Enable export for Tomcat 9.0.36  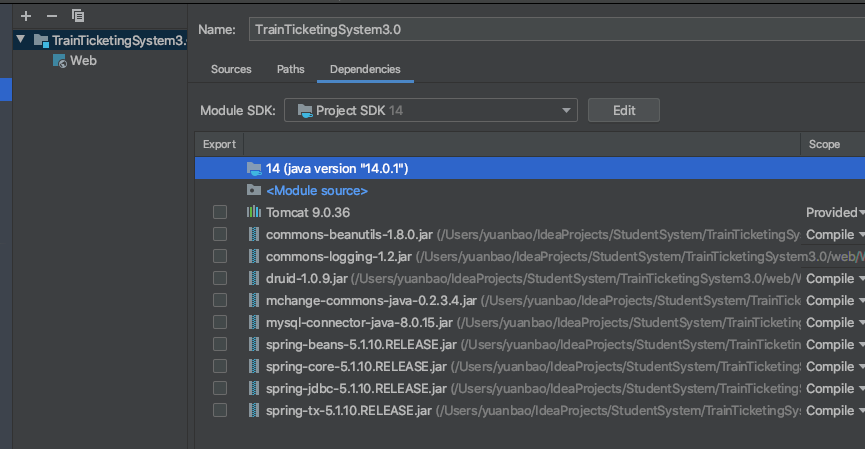tap(220, 212)
